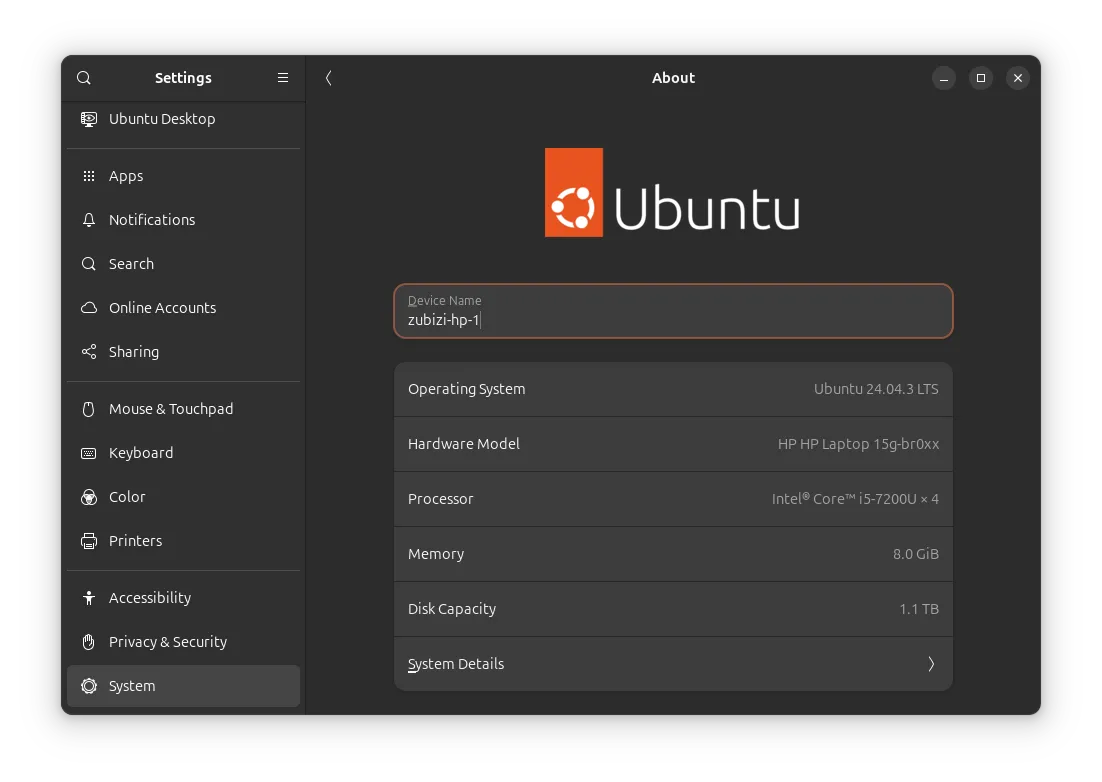Select Mouse & Touchpad from sidebar
1102x782 pixels.
point(89,408)
